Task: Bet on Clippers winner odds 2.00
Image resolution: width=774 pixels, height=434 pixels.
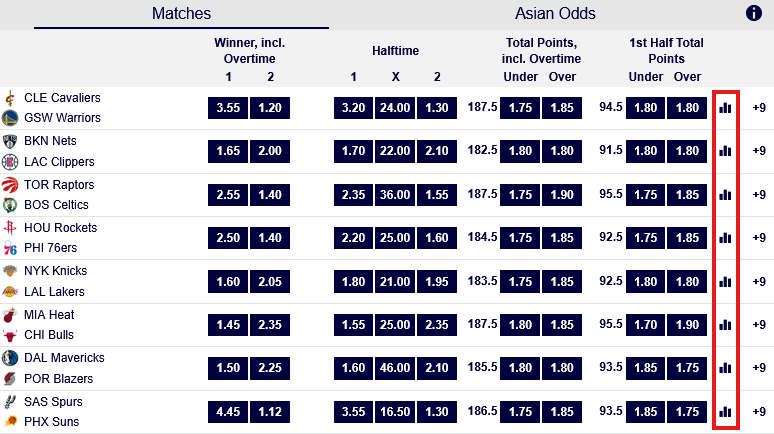Action: (x=269, y=151)
